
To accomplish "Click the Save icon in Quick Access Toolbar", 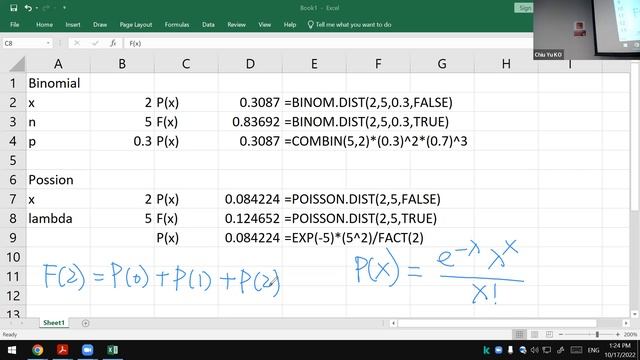I will [13, 8].
